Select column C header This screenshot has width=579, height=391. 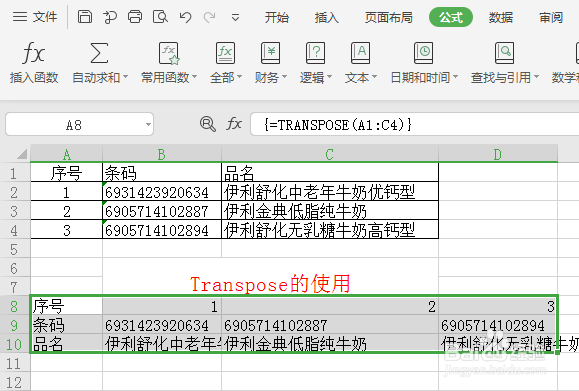pyautogui.click(x=330, y=154)
